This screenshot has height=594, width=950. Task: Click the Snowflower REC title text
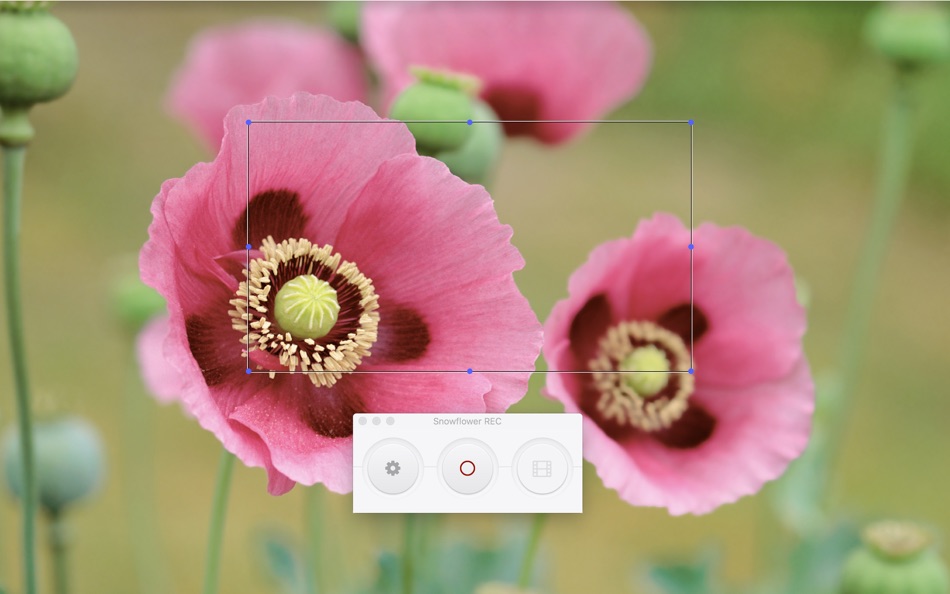pyautogui.click(x=467, y=421)
